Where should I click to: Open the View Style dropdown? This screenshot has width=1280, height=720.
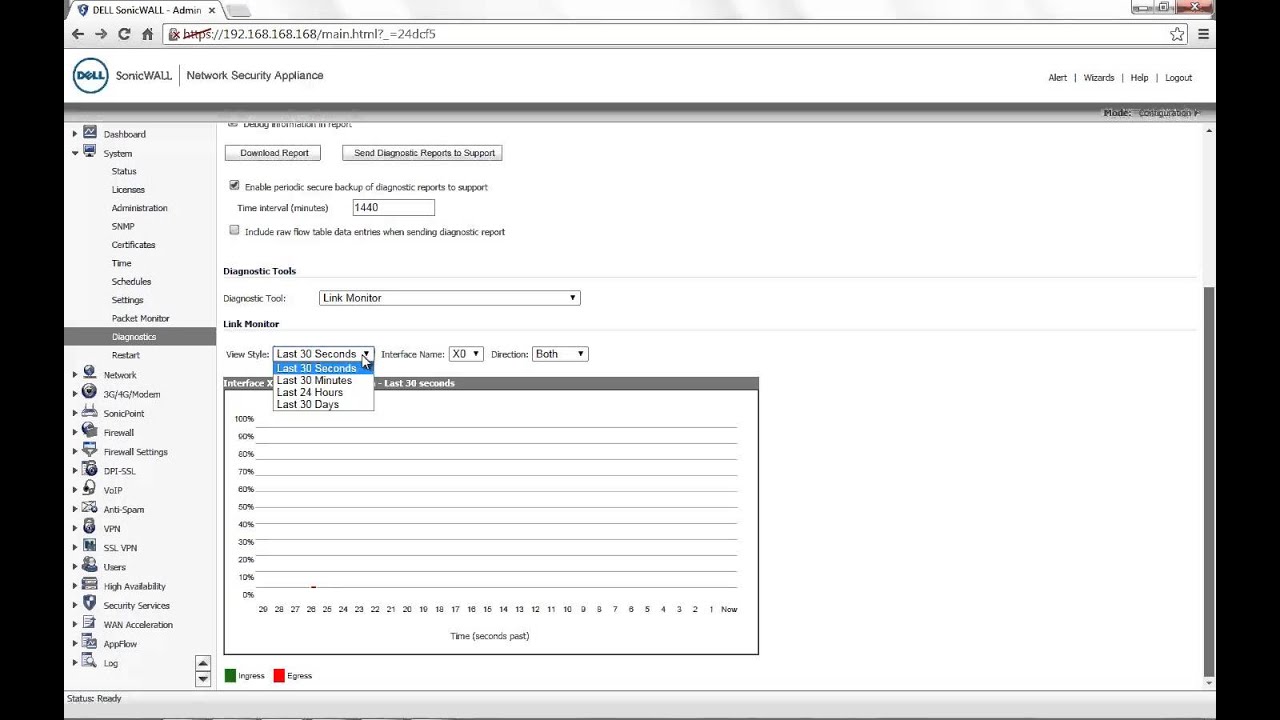click(323, 354)
